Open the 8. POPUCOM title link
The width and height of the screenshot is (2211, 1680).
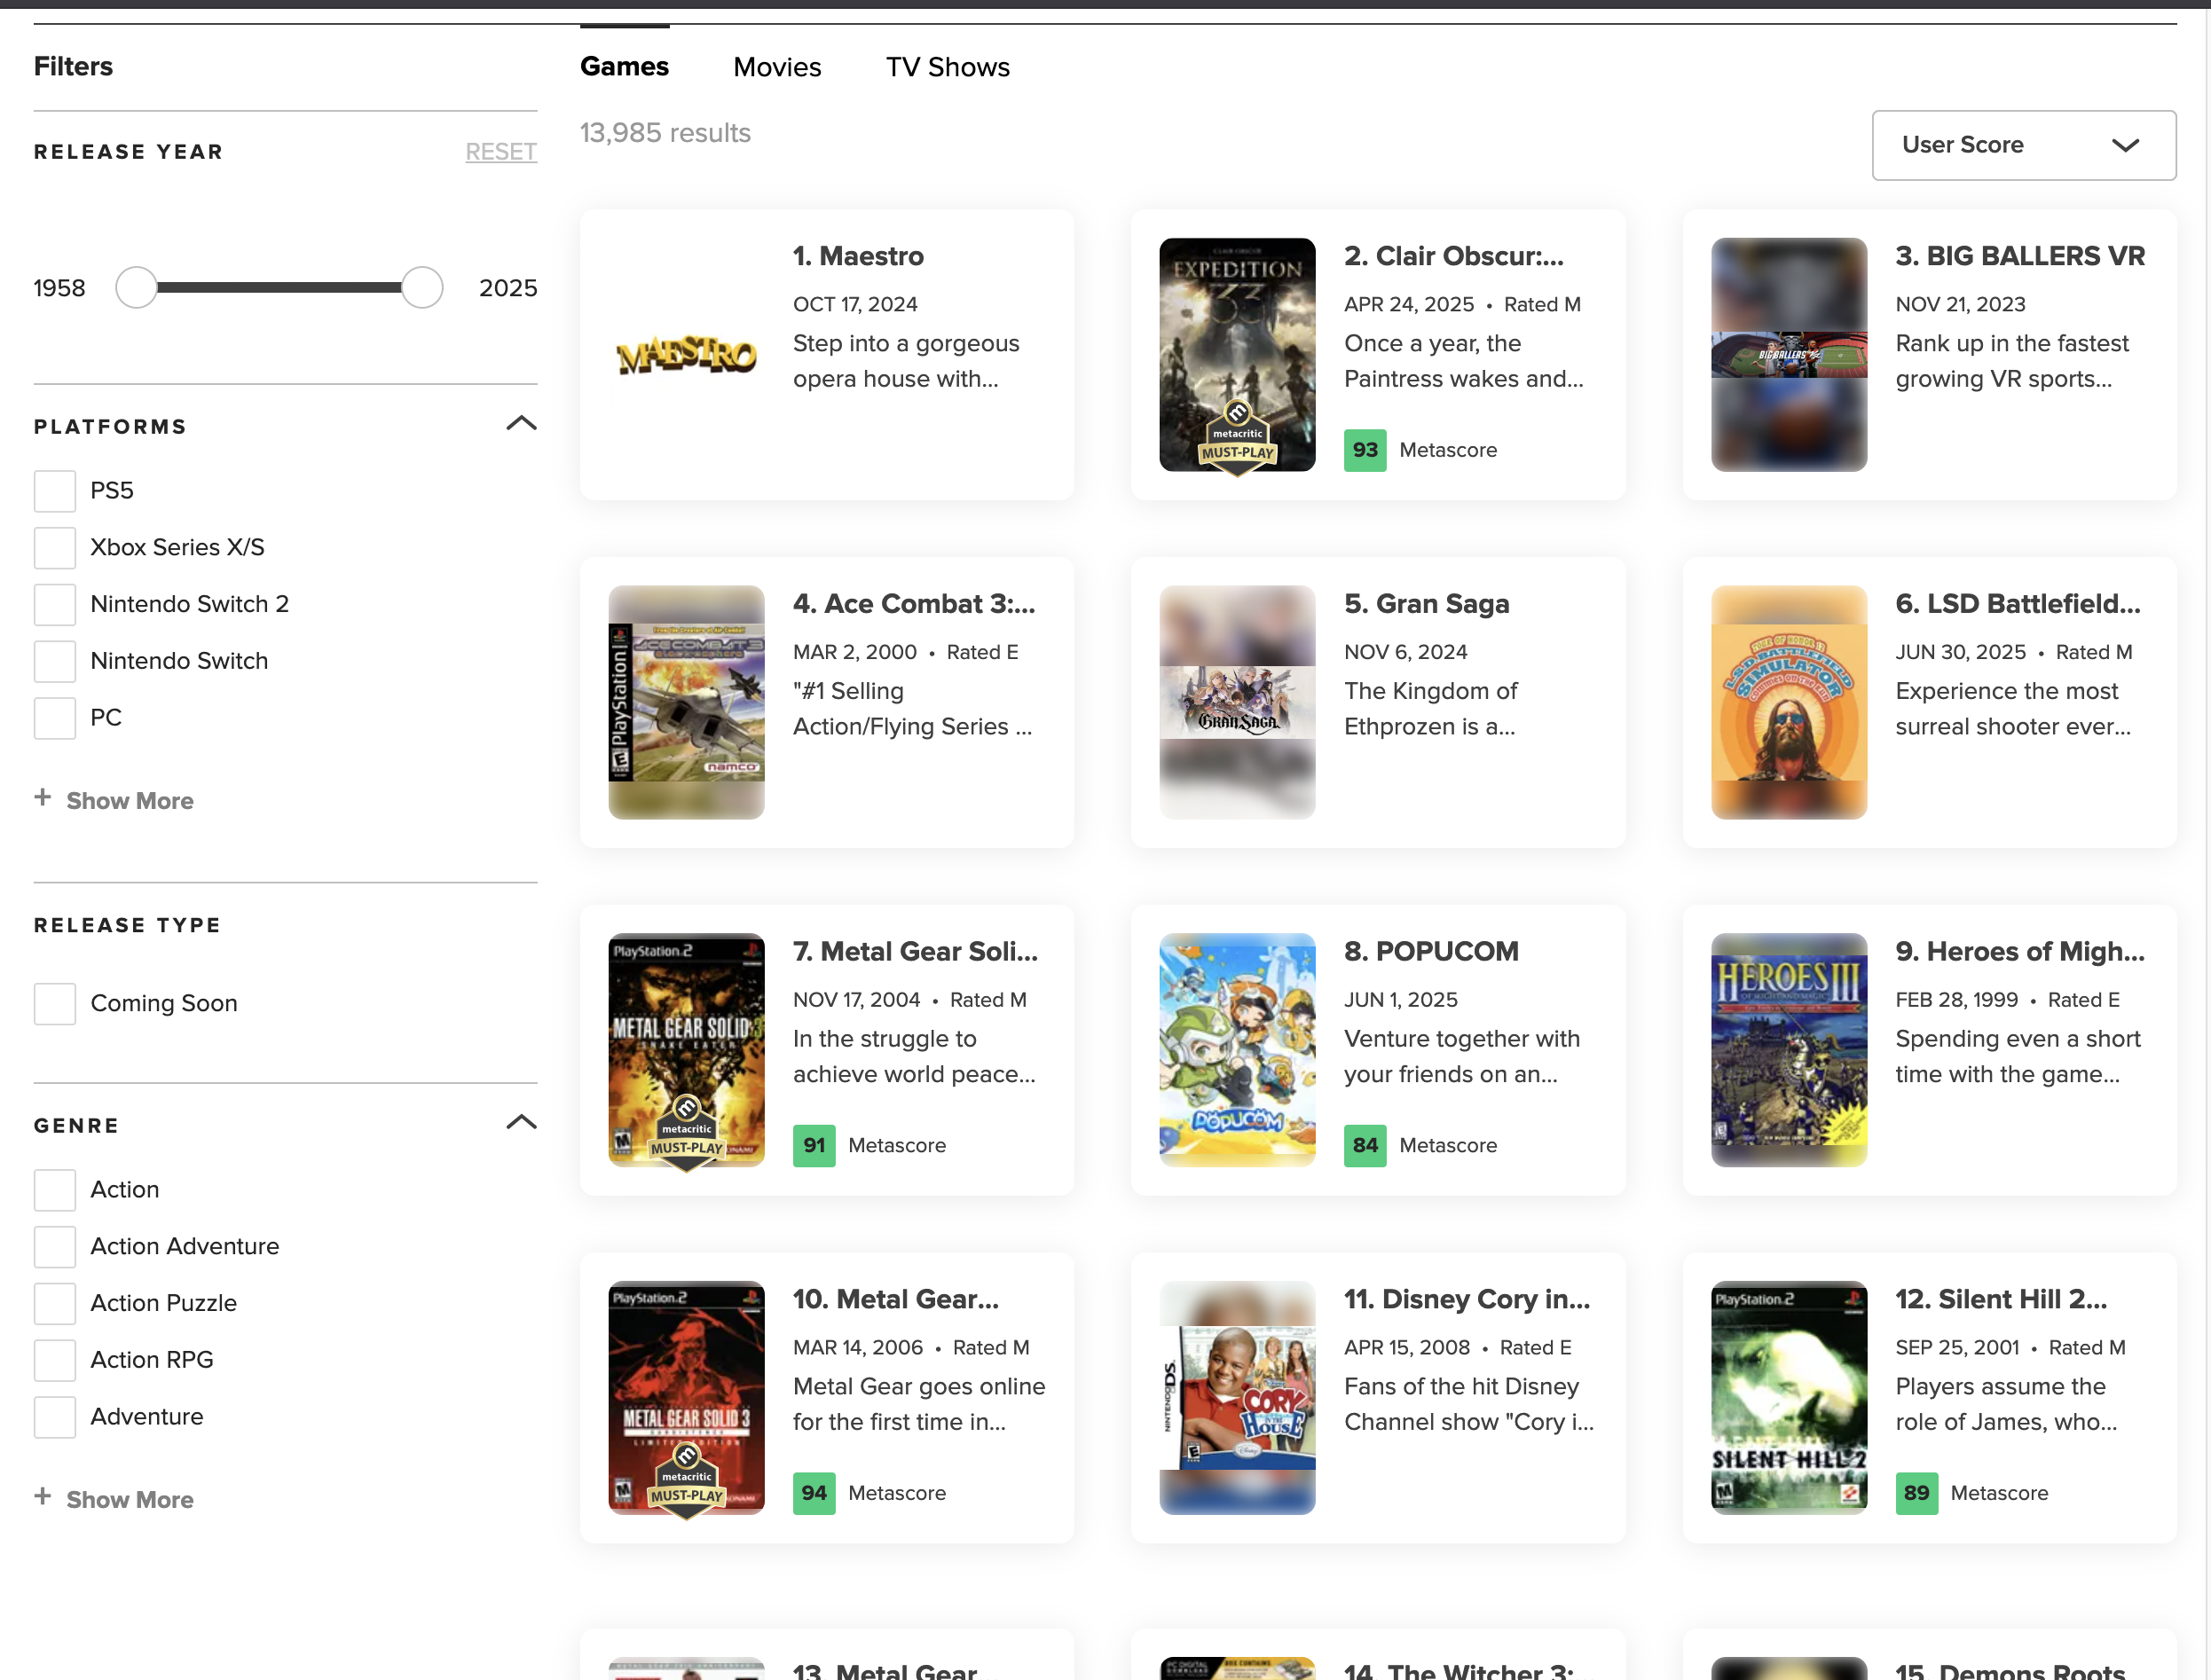(x=1431, y=952)
